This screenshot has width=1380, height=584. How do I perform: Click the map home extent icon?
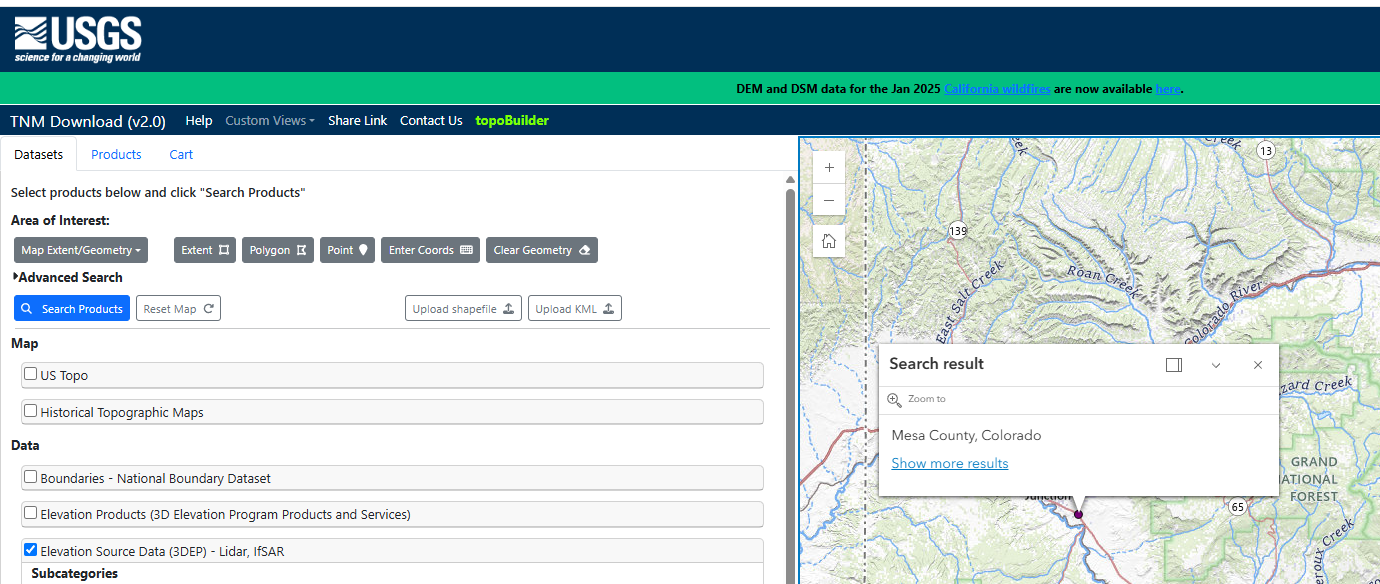[829, 241]
